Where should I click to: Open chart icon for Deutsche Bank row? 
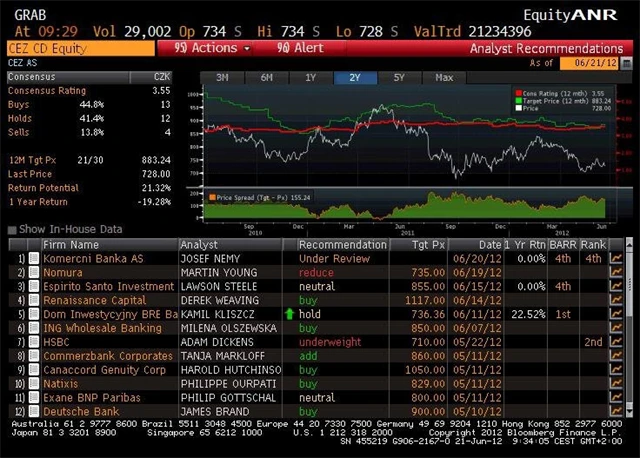click(x=616, y=411)
